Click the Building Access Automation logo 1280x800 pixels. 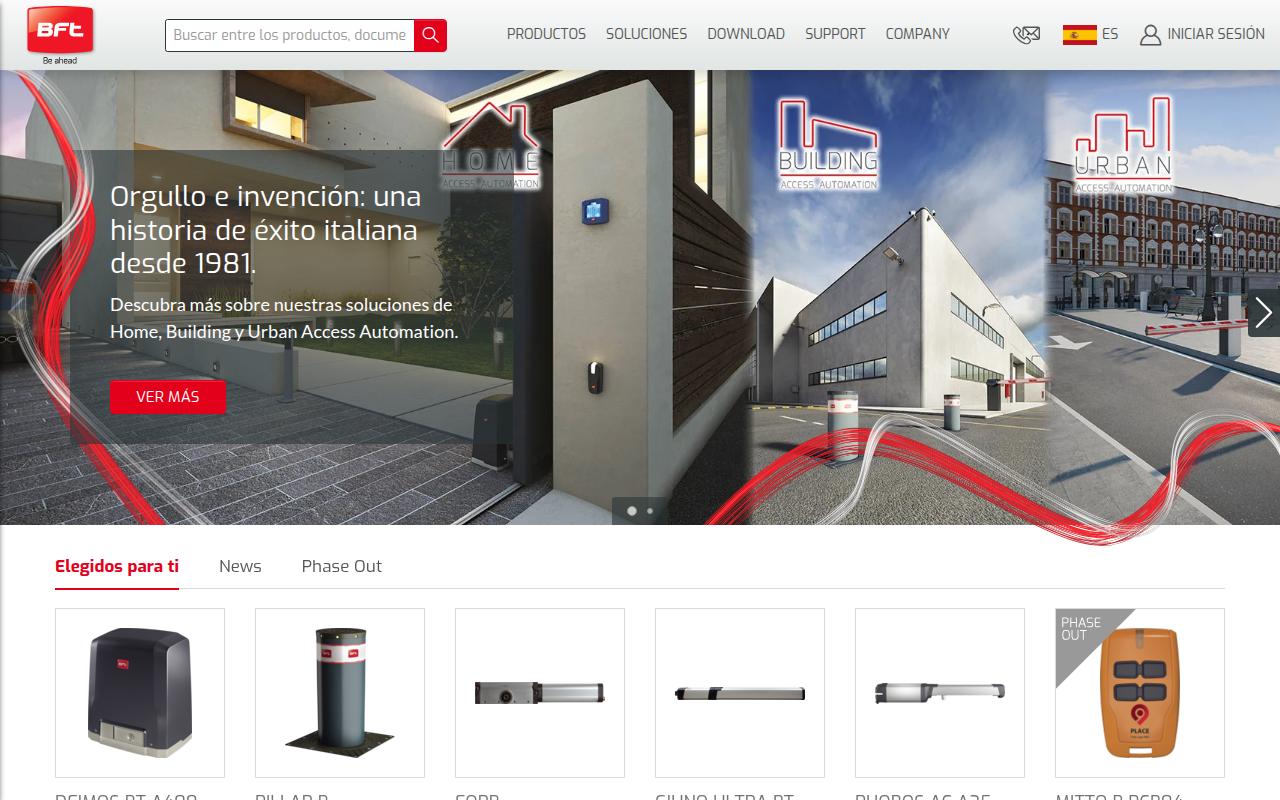point(828,144)
